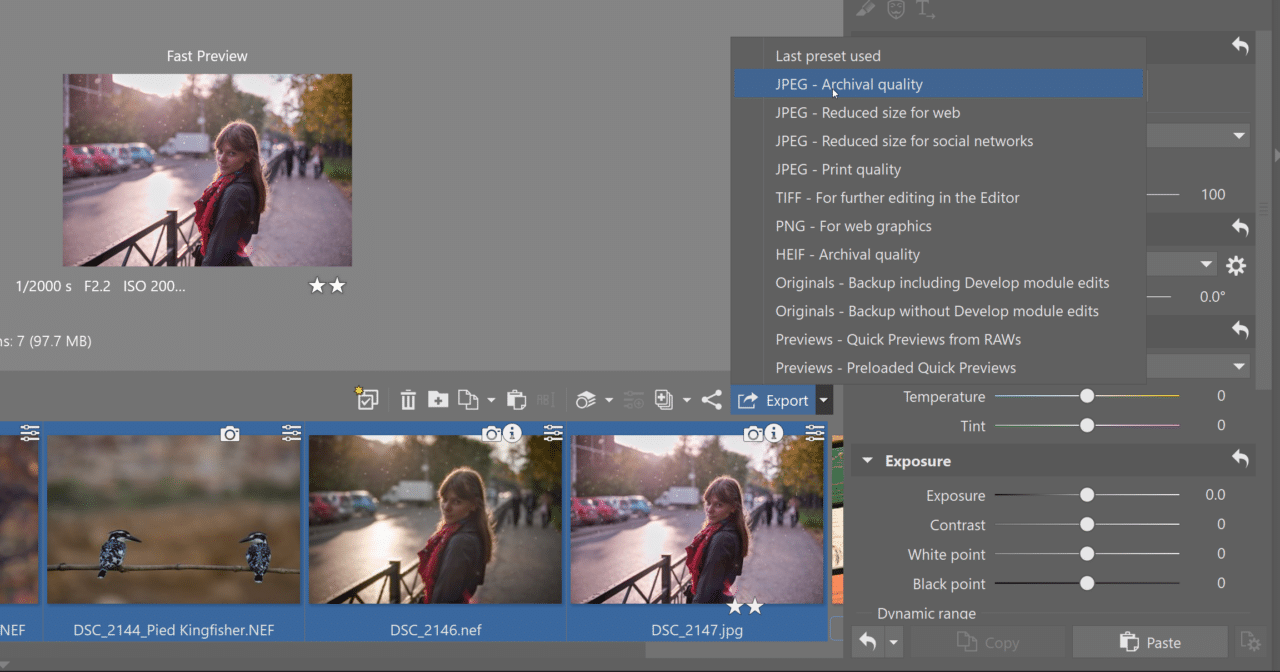Image resolution: width=1280 pixels, height=672 pixels.
Task: Collapse the Exposure section
Action: tap(866, 460)
